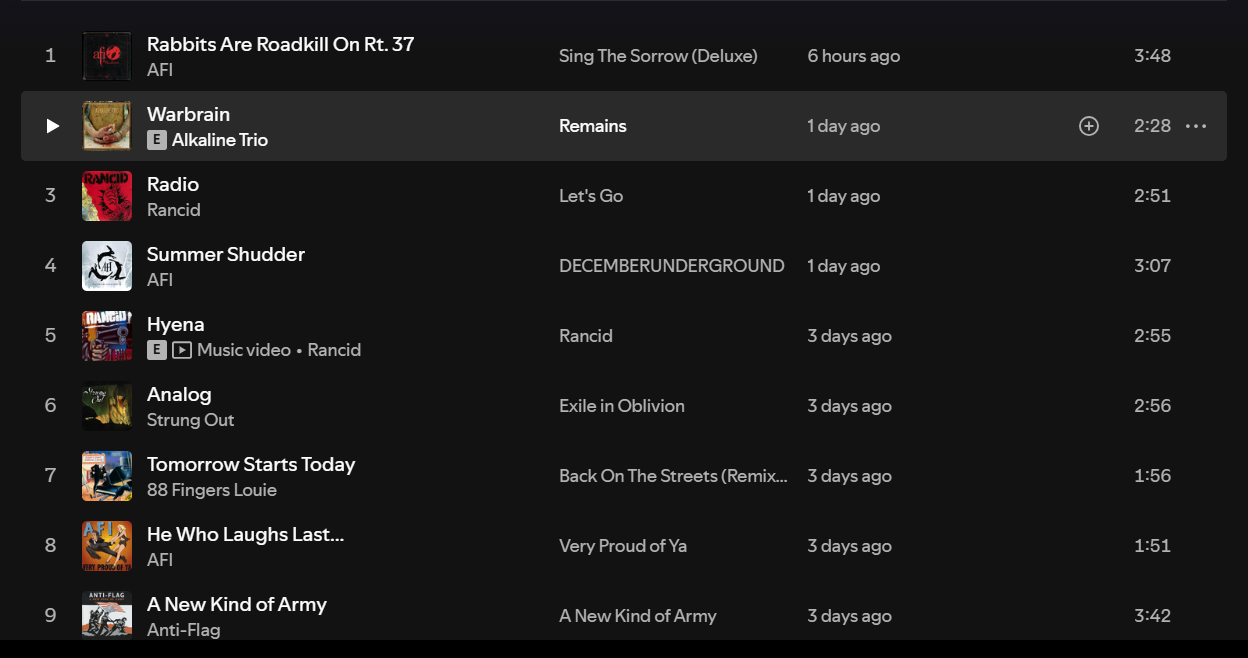Click the 3:48 duration
Screen dimensions: 1248x658
click(x=1152, y=56)
